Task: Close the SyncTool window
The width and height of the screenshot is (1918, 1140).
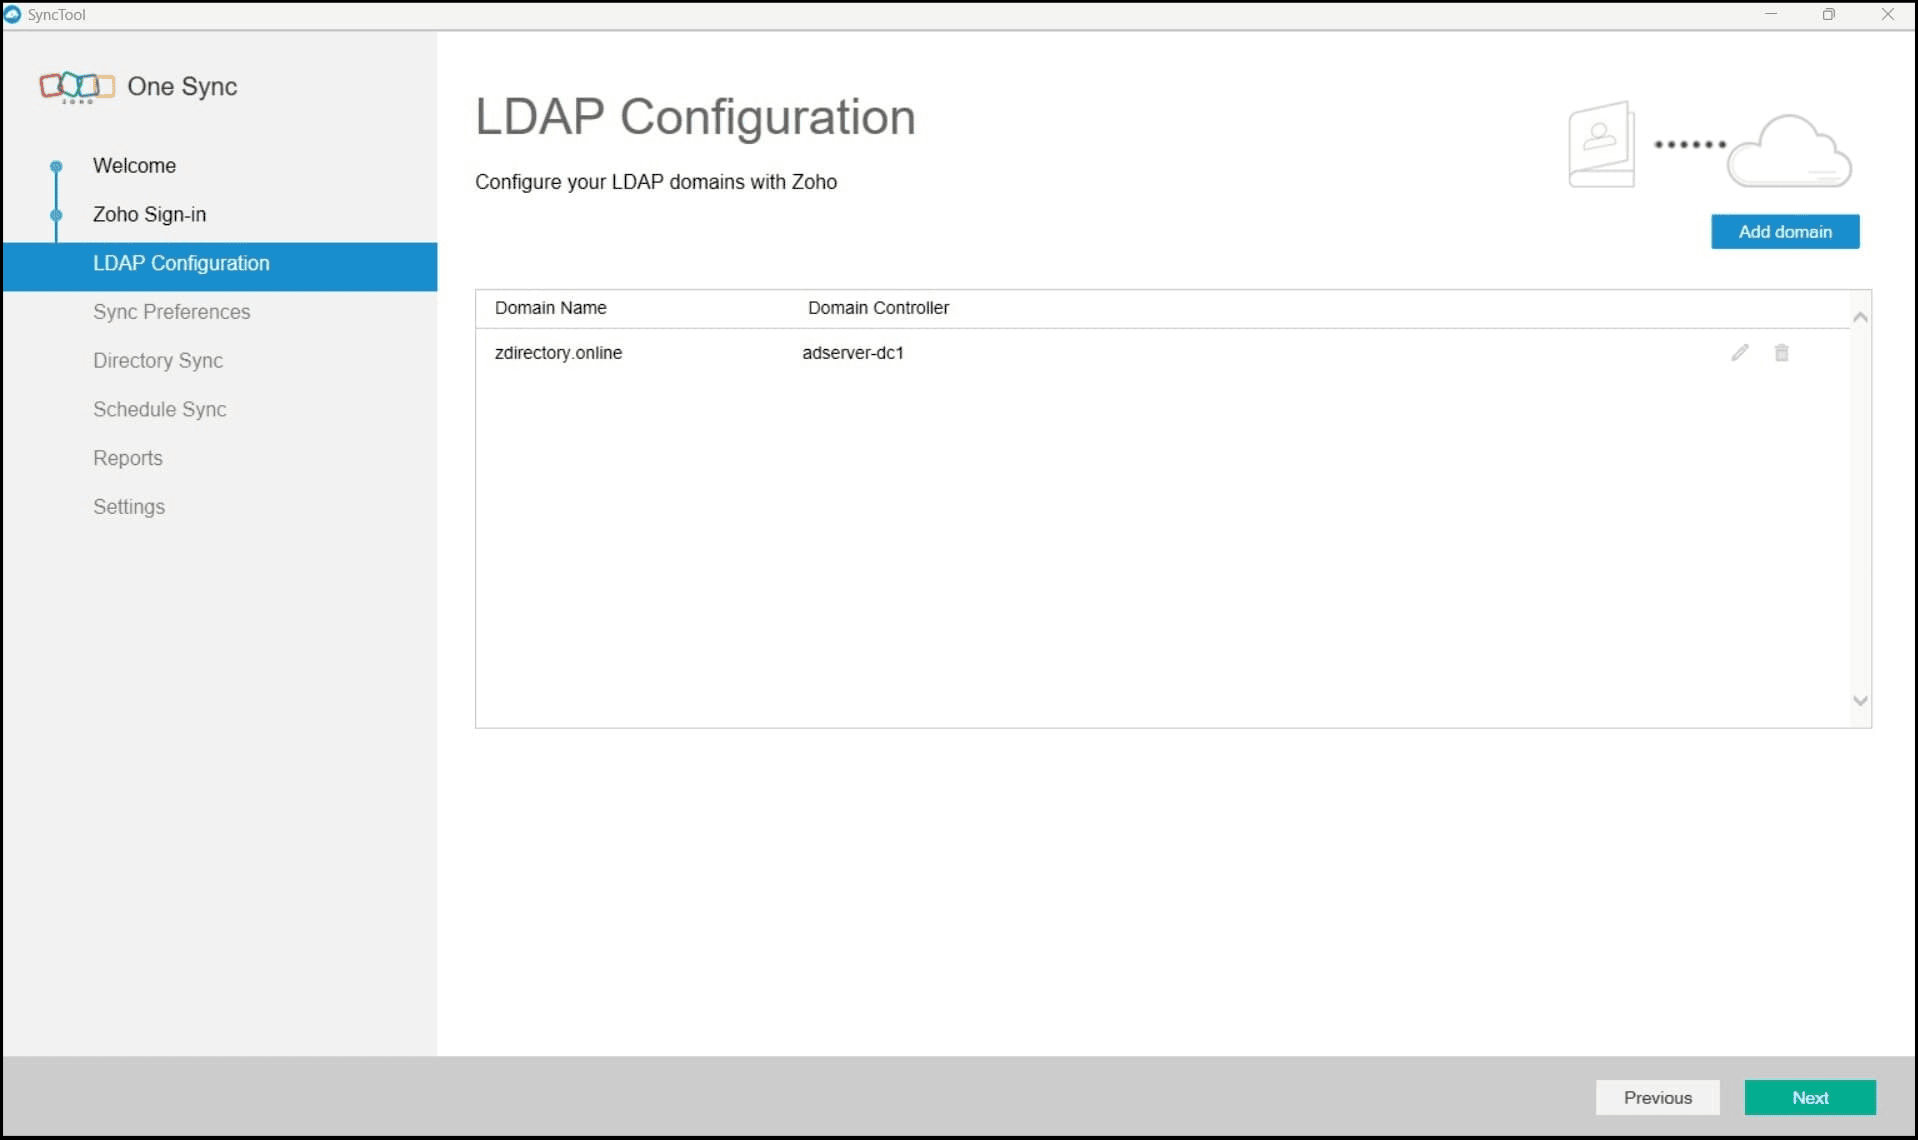Action: click(1887, 15)
